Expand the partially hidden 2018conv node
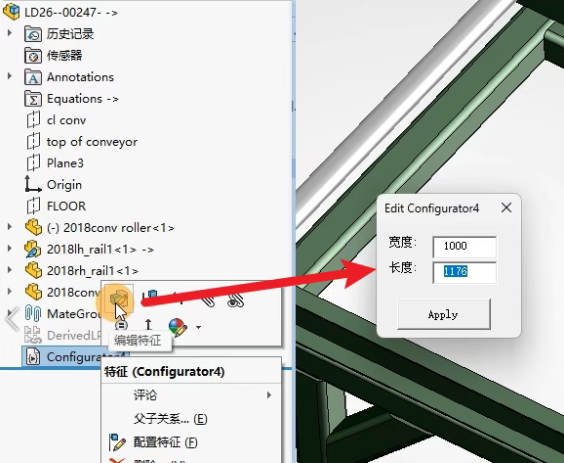Image resolution: width=564 pixels, height=463 pixels. click(10, 291)
